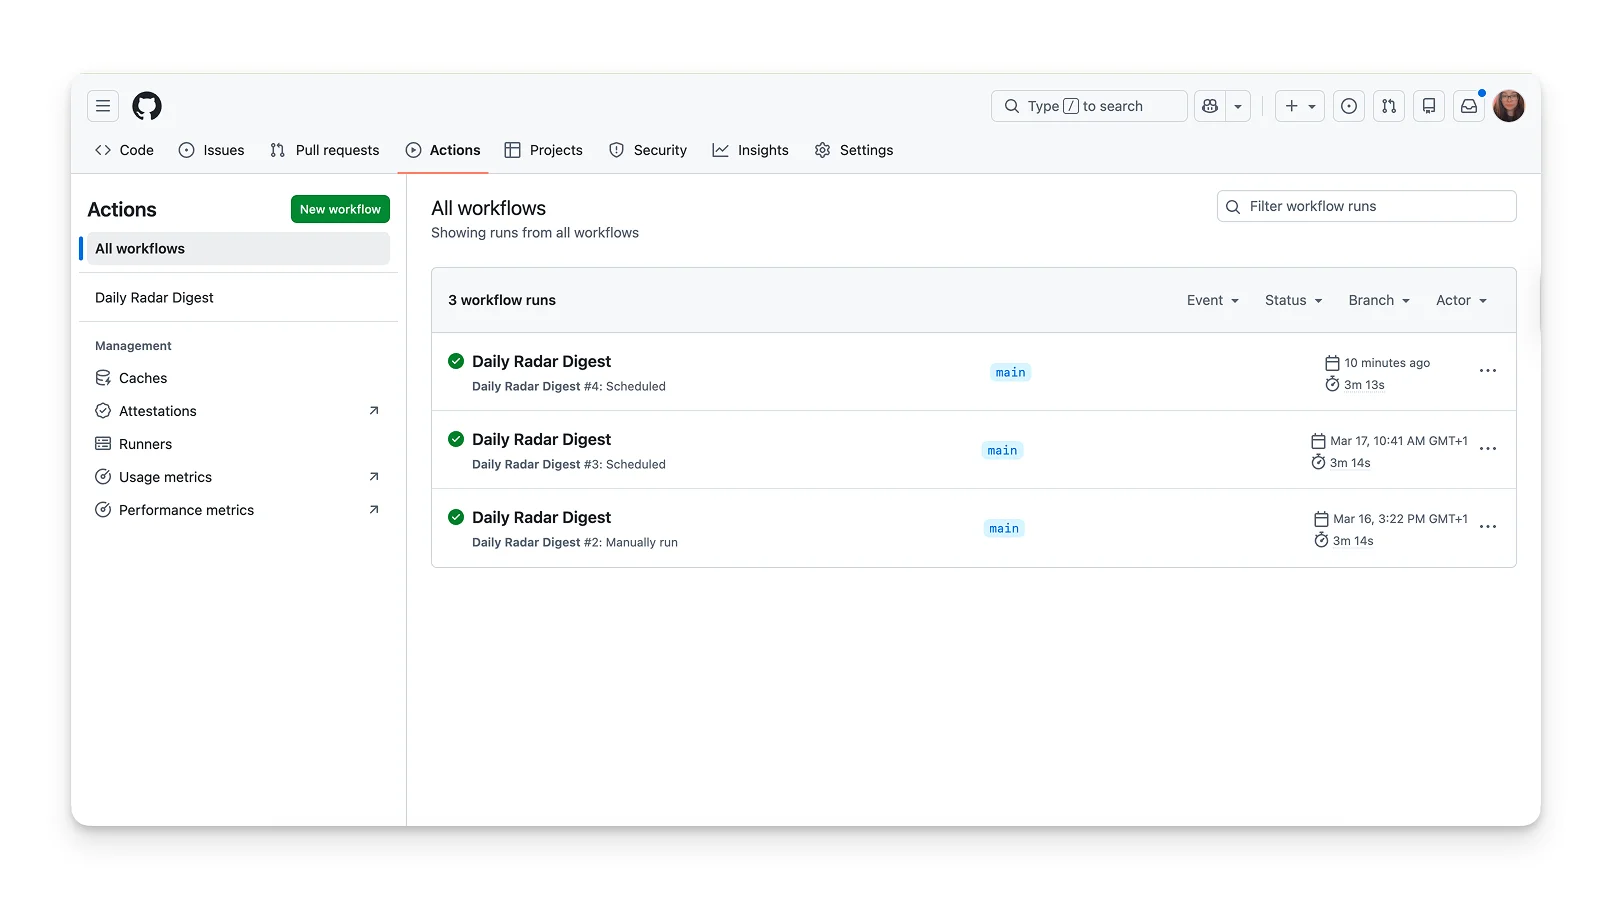The width and height of the screenshot is (1612, 897).
Task: Switch to the Insights tab
Action: click(751, 150)
